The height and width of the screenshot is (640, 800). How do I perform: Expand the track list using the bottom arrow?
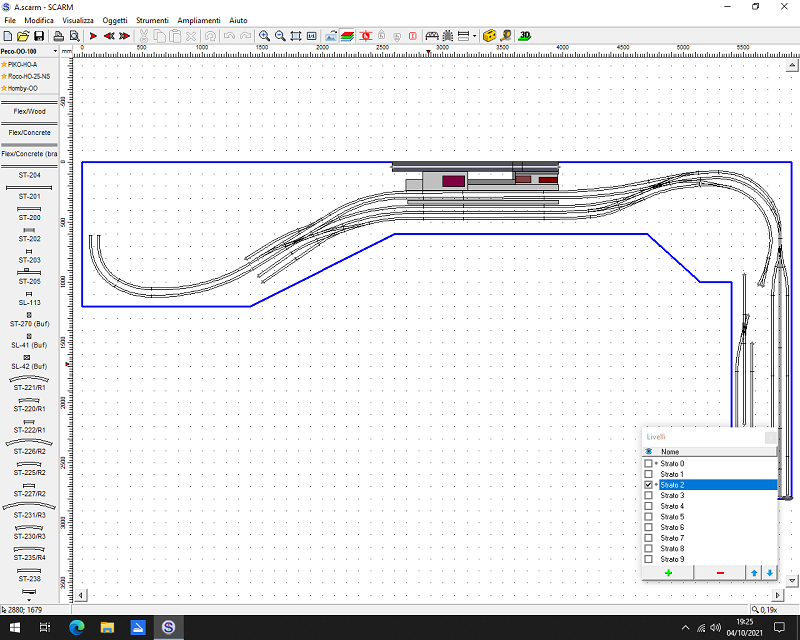(29, 599)
